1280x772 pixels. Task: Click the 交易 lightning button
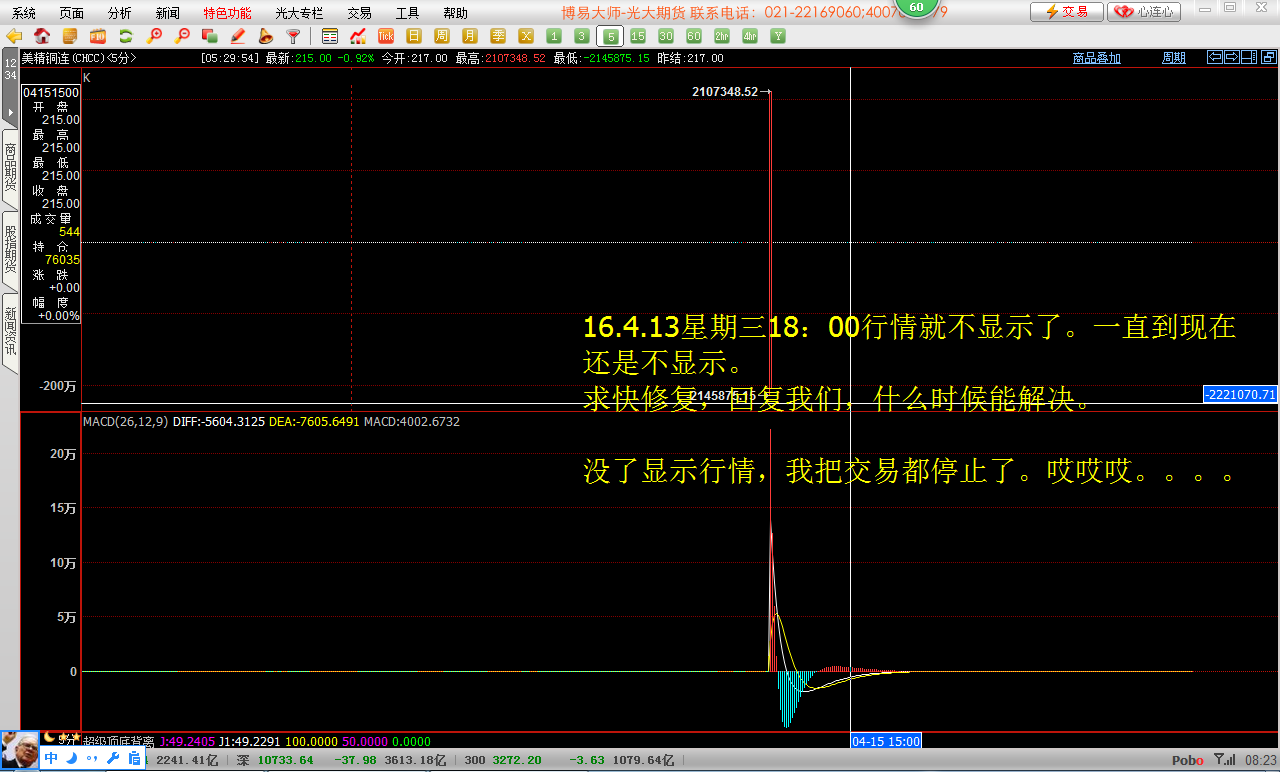click(1066, 12)
